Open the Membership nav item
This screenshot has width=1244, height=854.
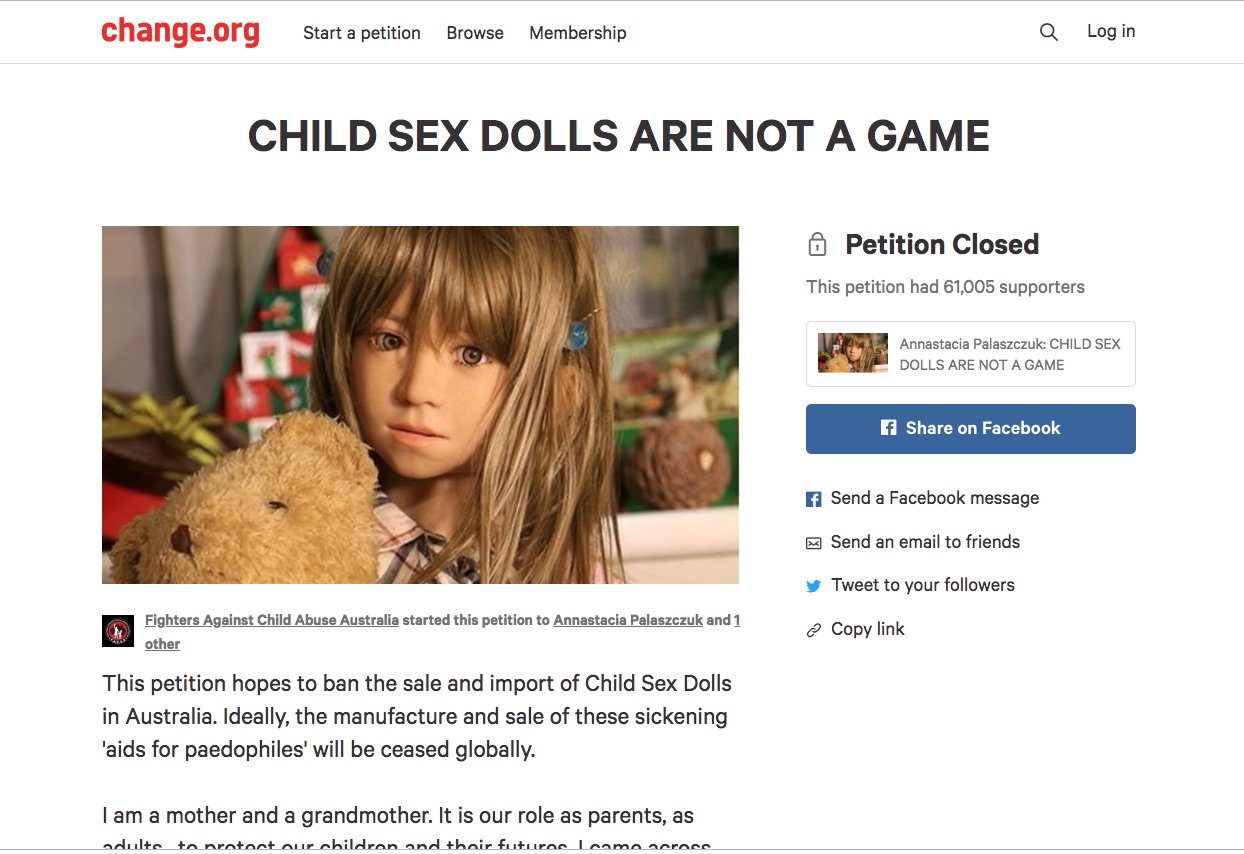pos(578,33)
